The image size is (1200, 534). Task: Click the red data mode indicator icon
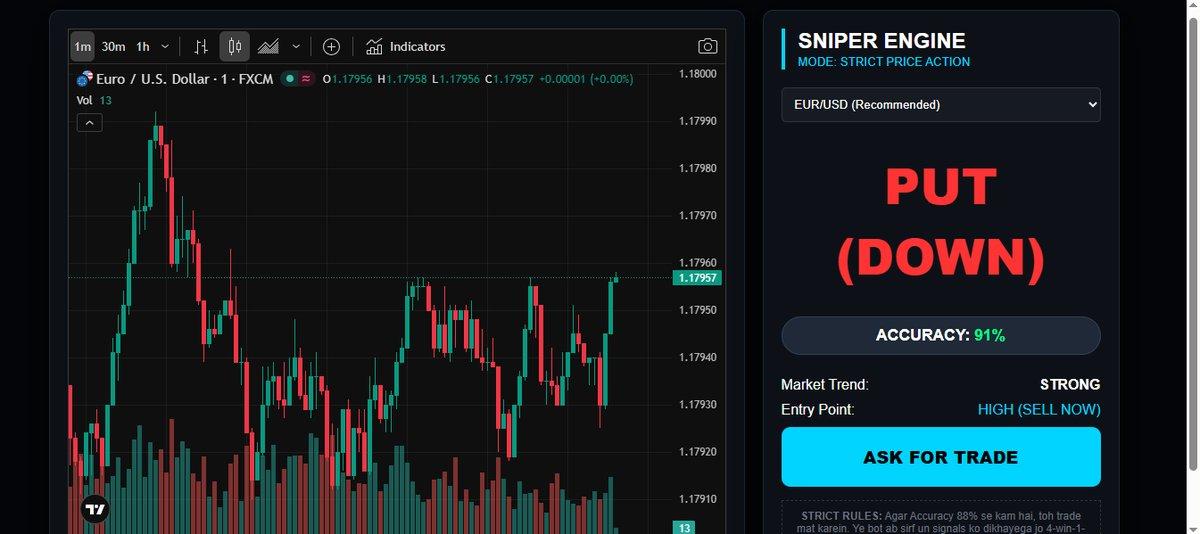pos(305,78)
